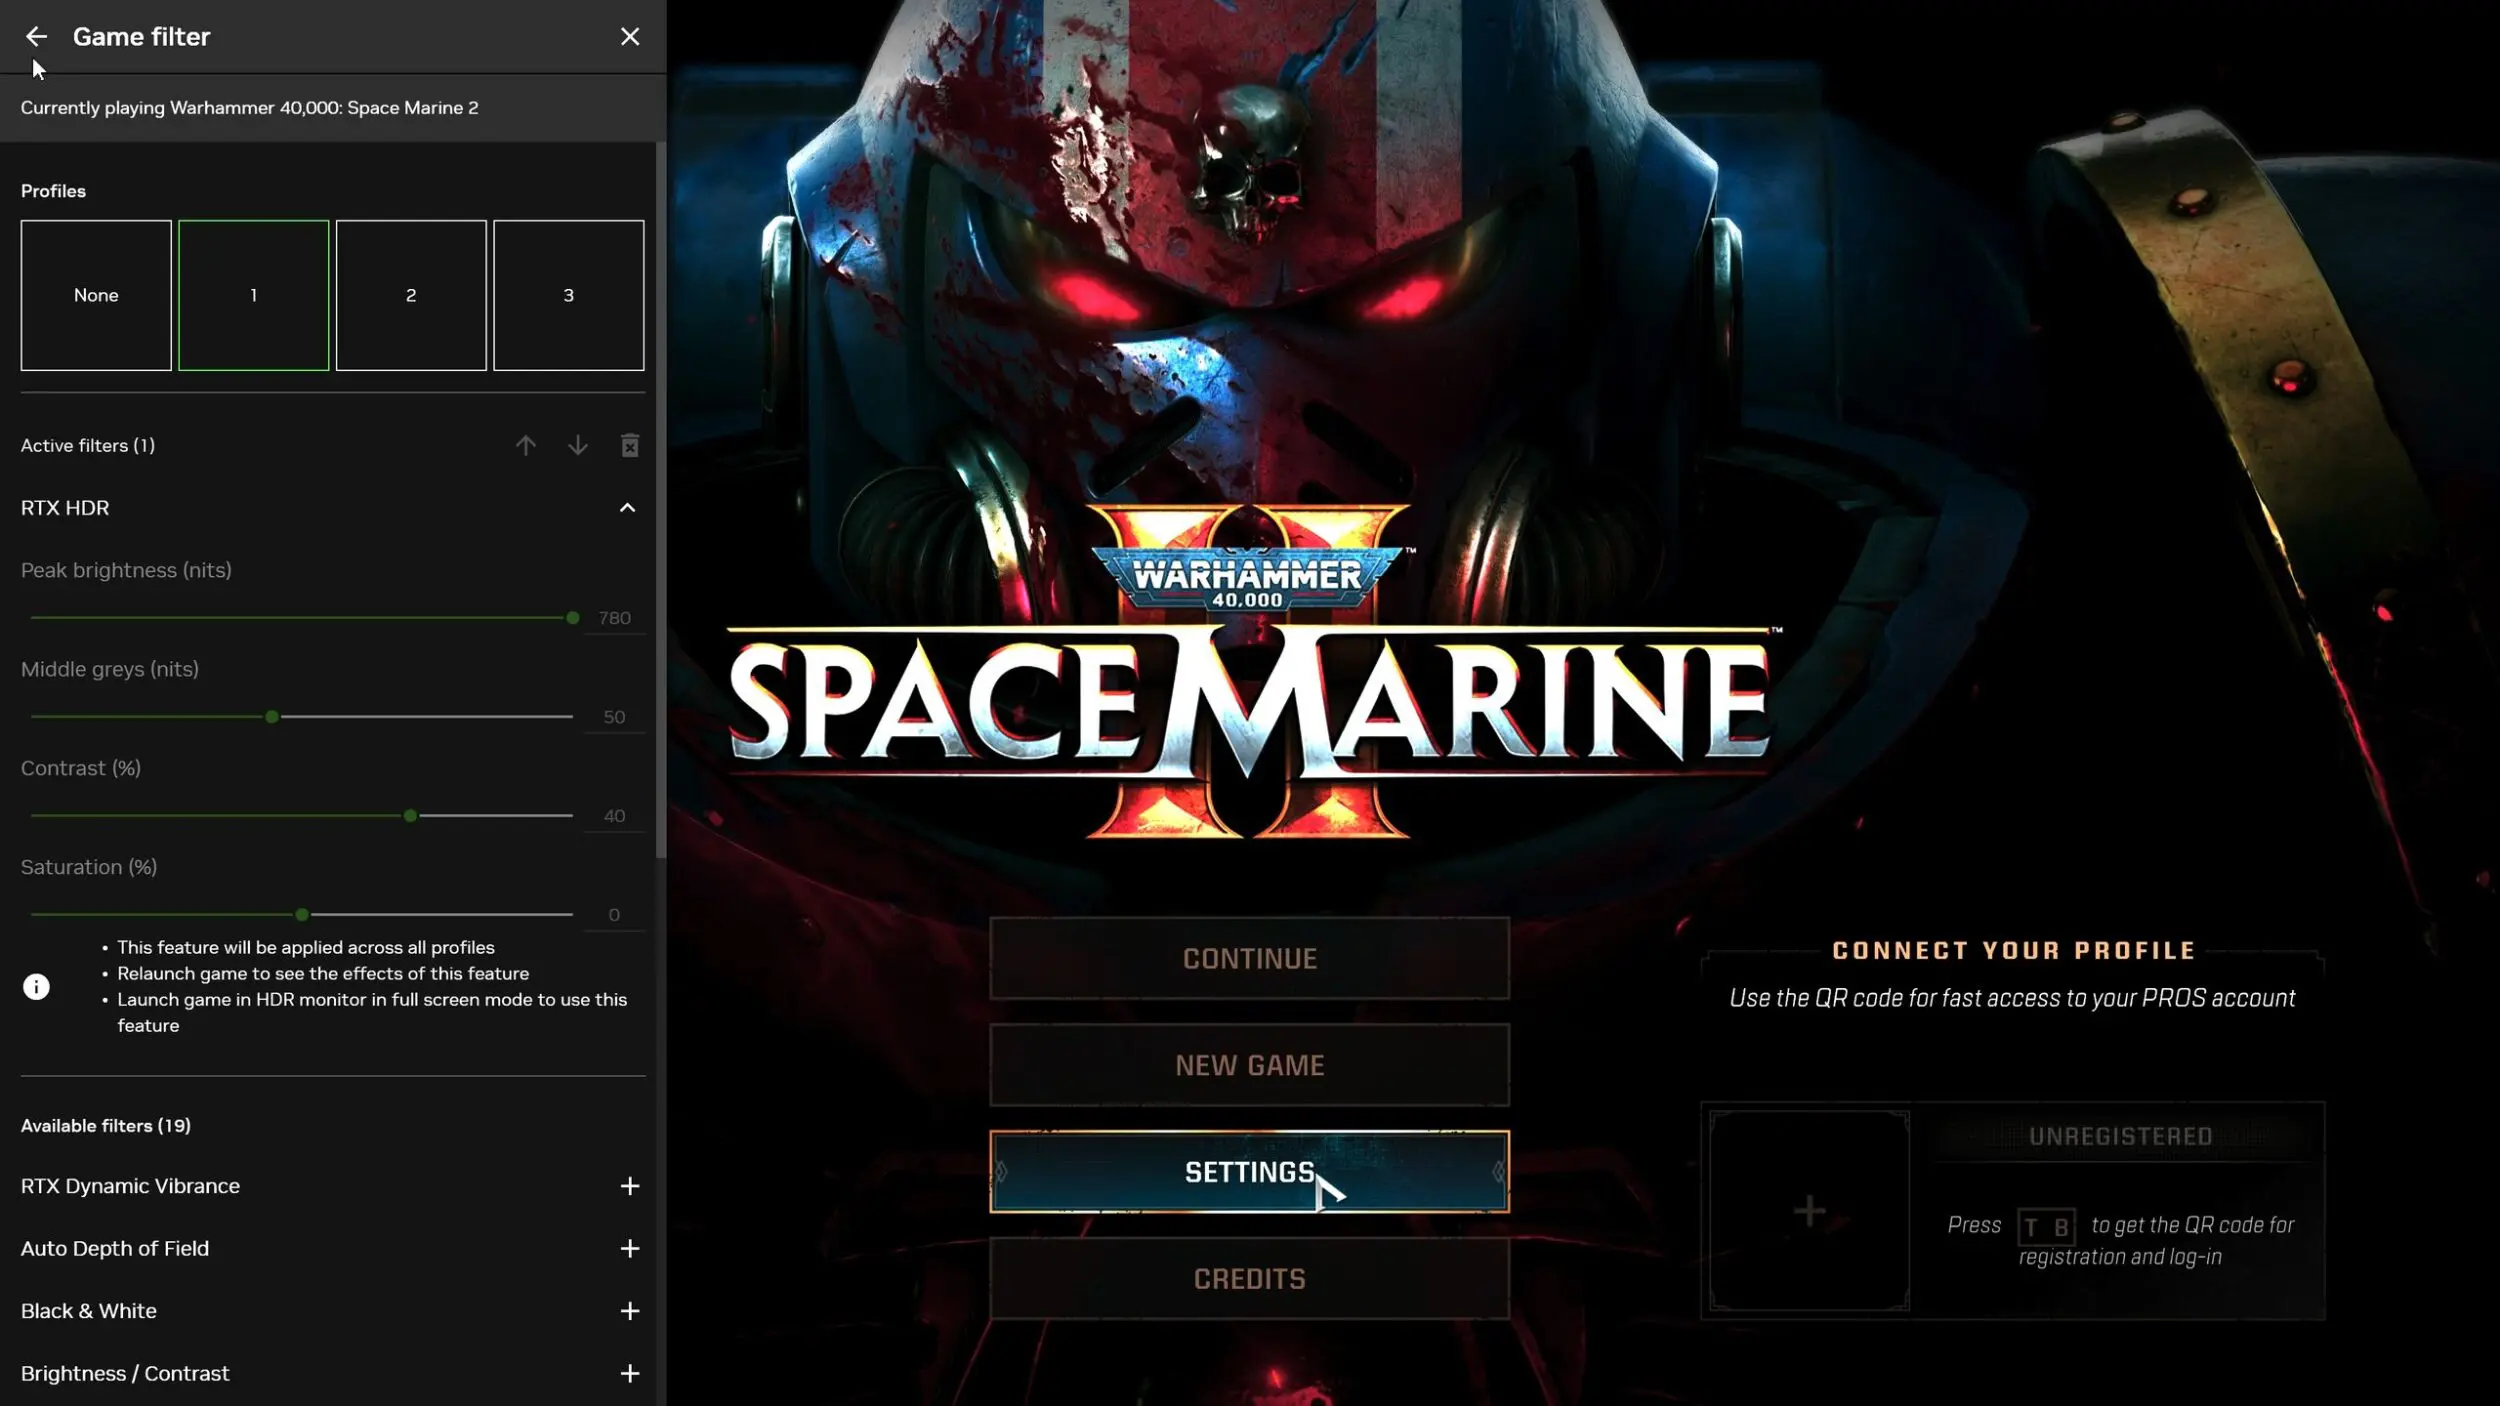This screenshot has height=1406, width=2500.
Task: Click the Black & White filter name
Action: click(x=89, y=1311)
